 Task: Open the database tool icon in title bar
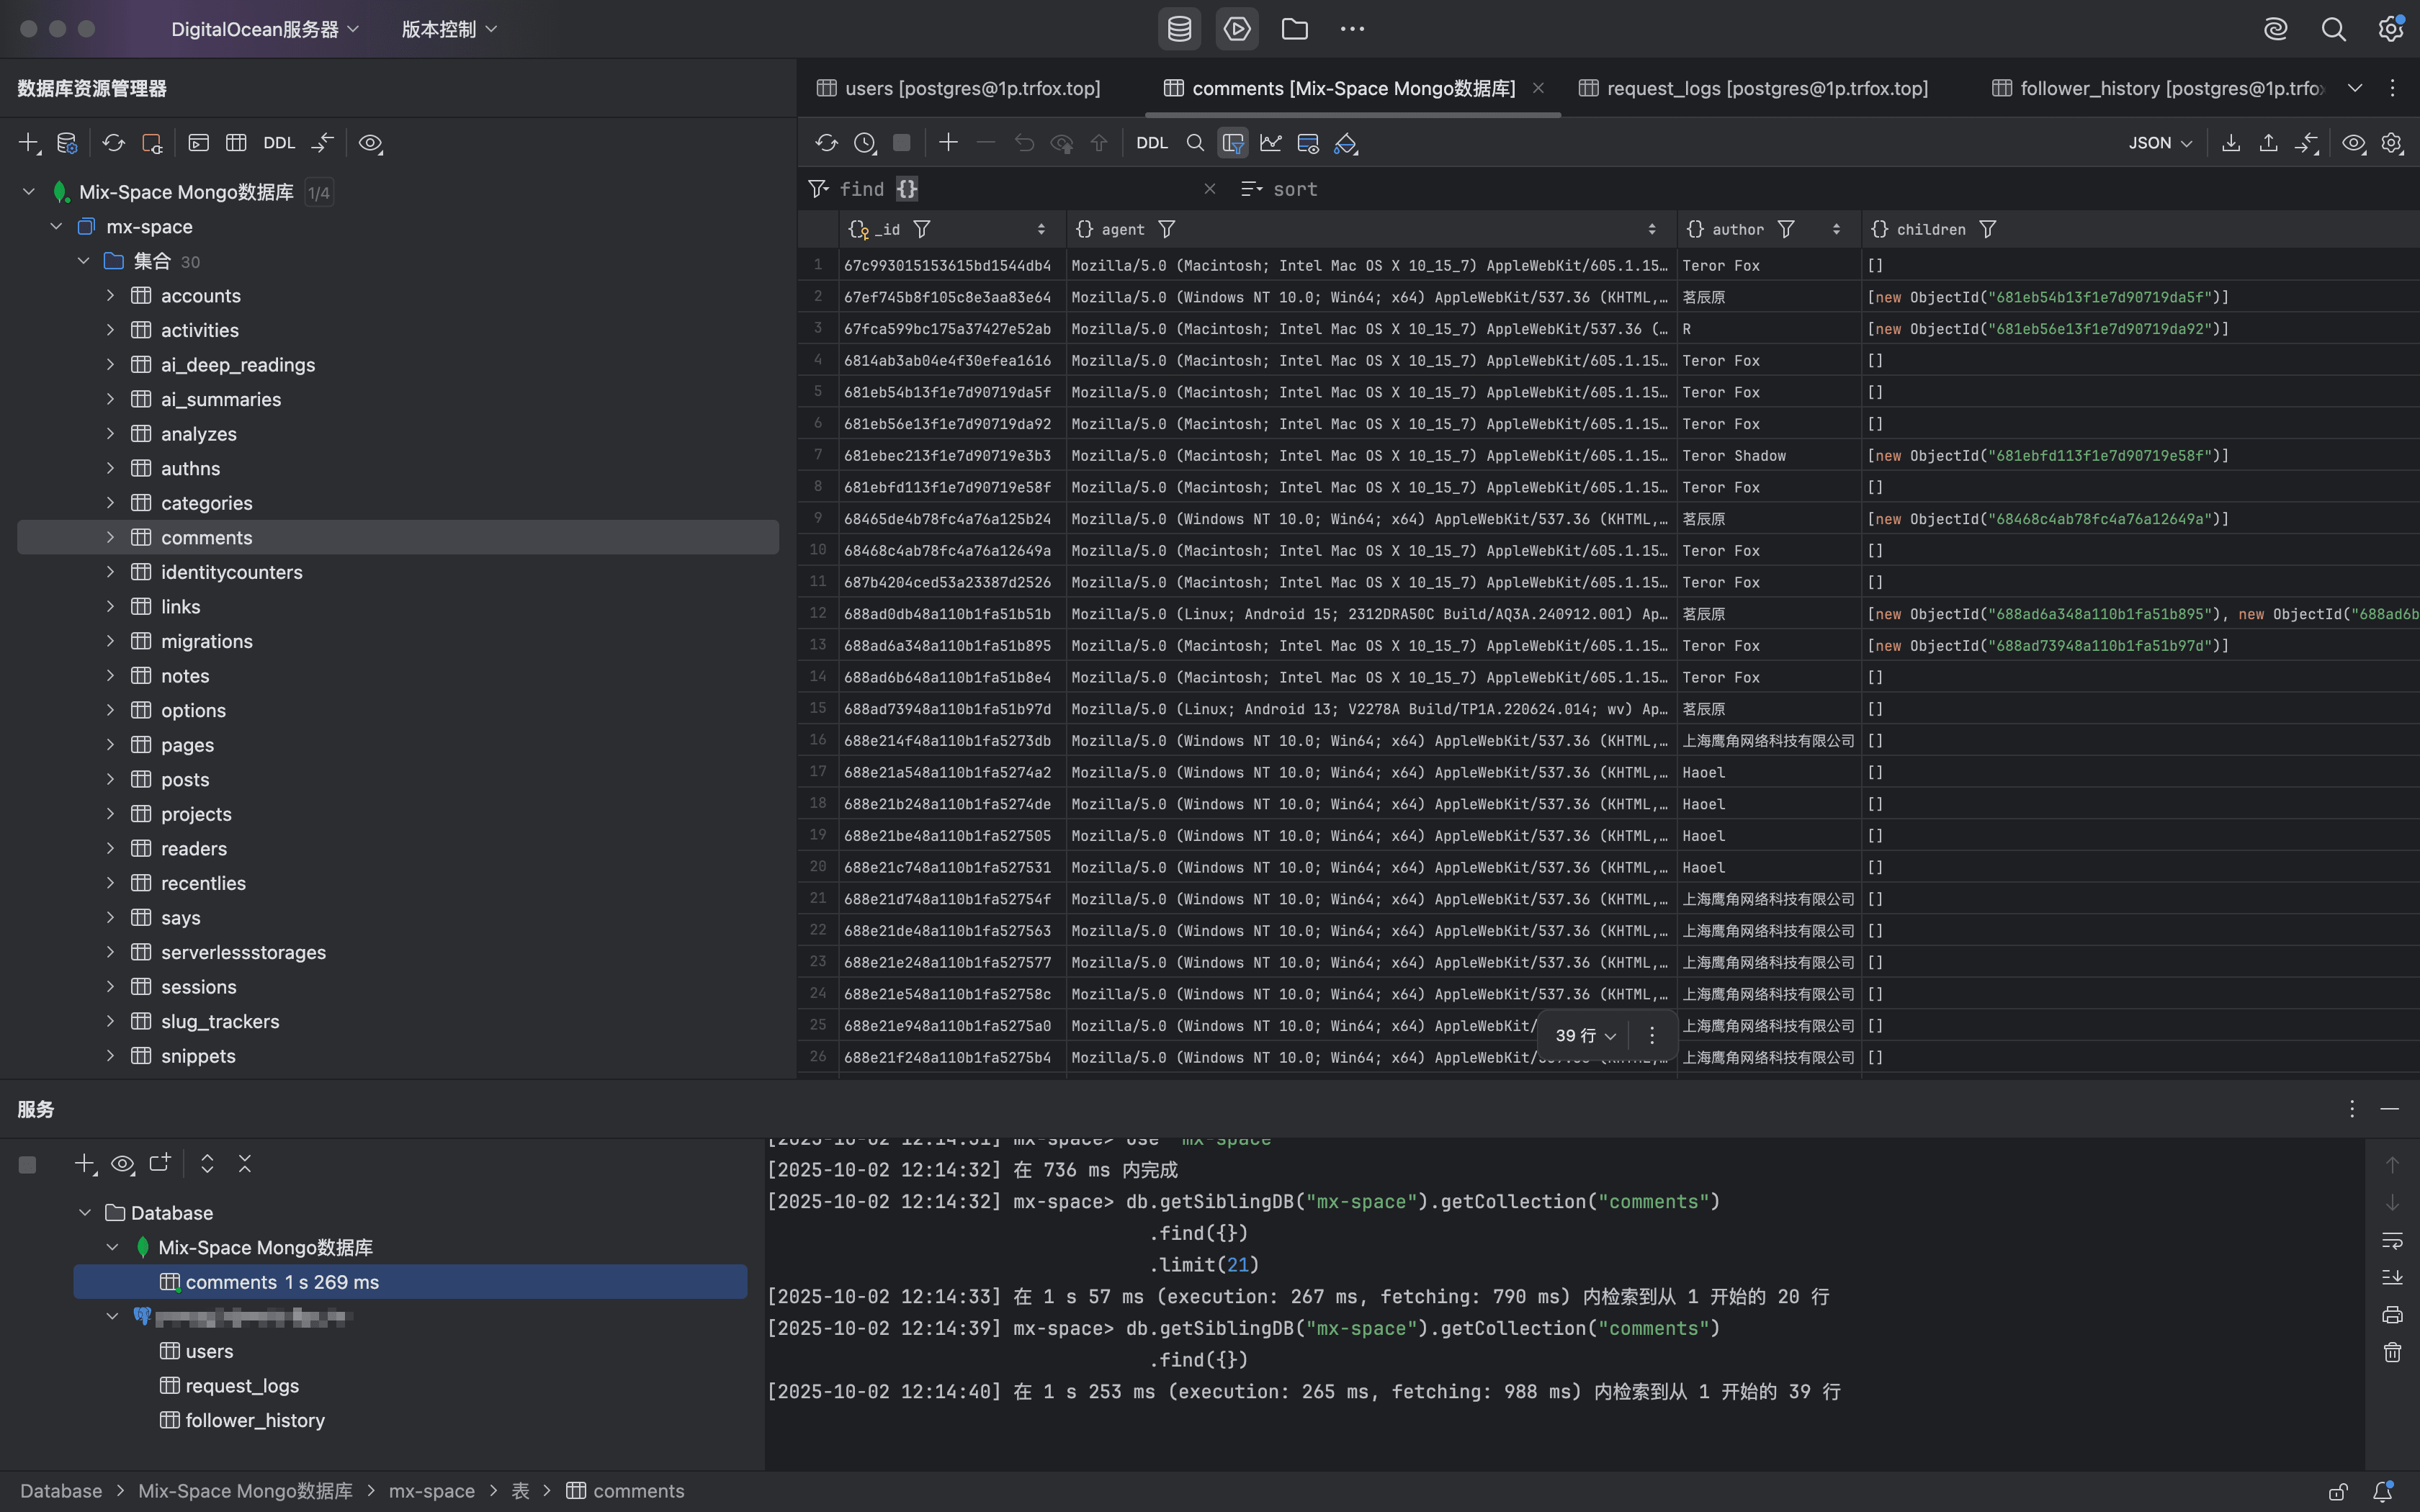1179,29
